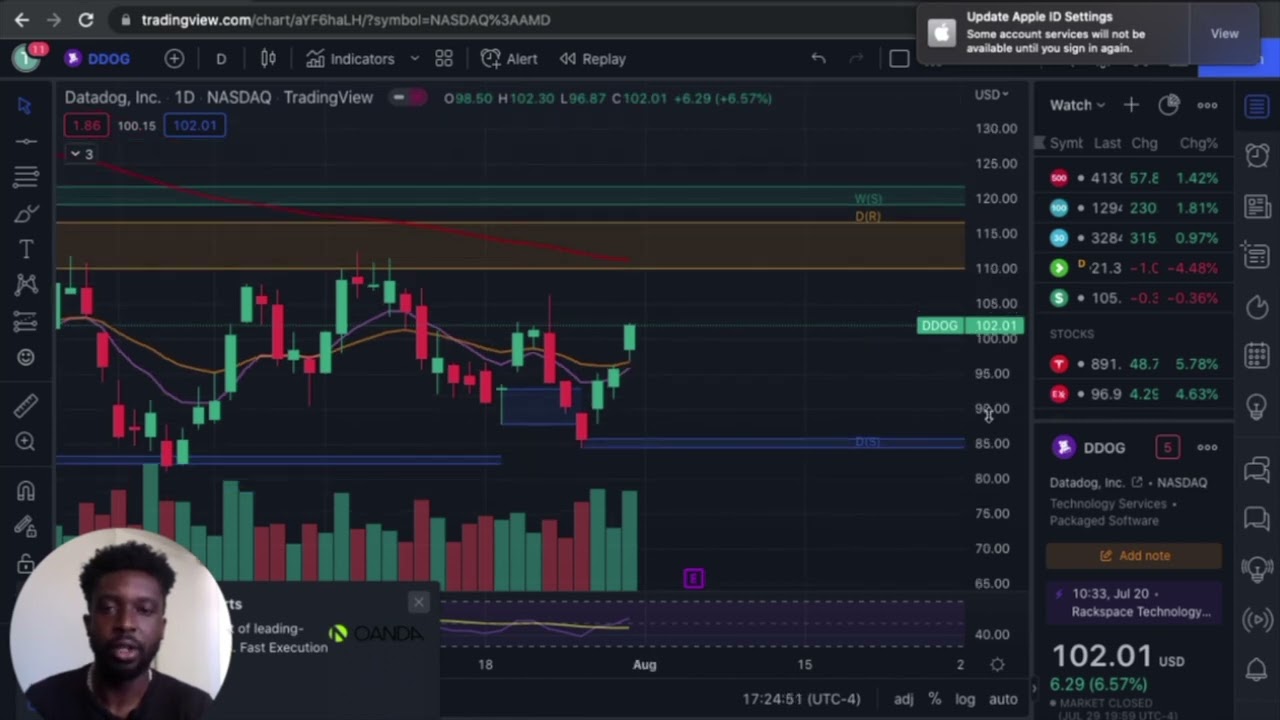Toggle stay in drawing mode
The height and width of the screenshot is (720, 1280).
coord(25,527)
